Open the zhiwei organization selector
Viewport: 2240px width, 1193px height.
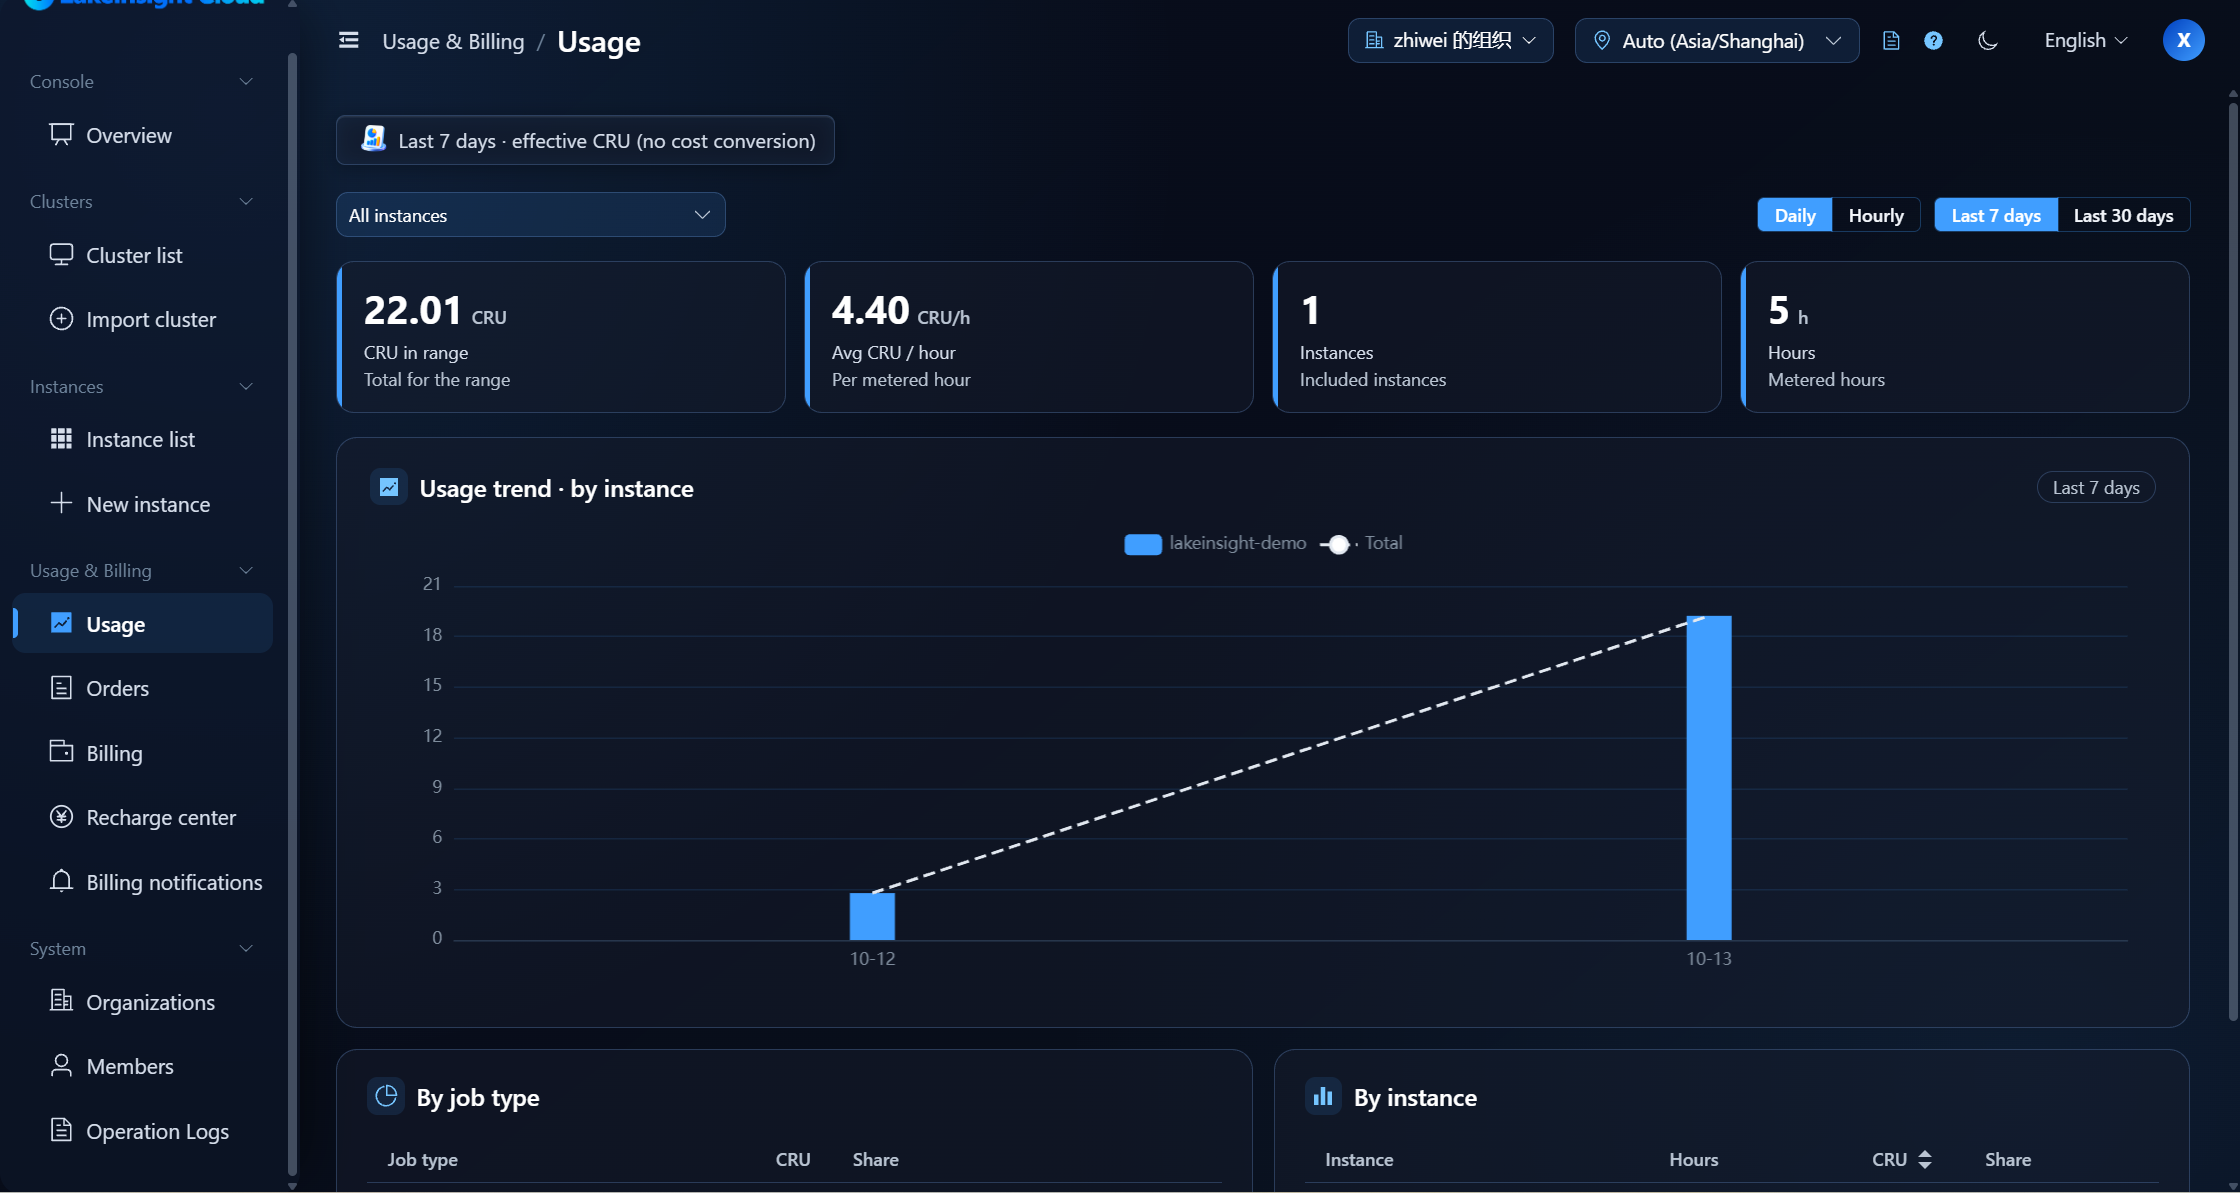click(1450, 40)
